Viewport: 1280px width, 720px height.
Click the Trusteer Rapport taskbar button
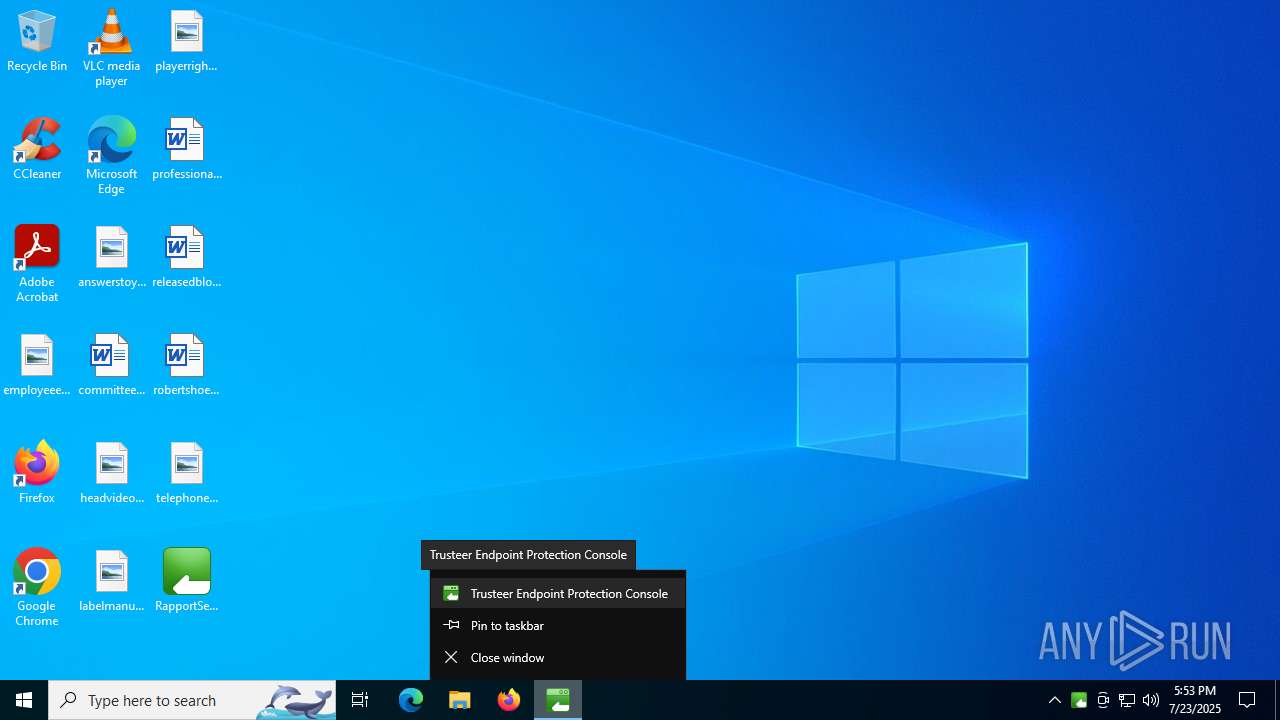[x=558, y=700]
